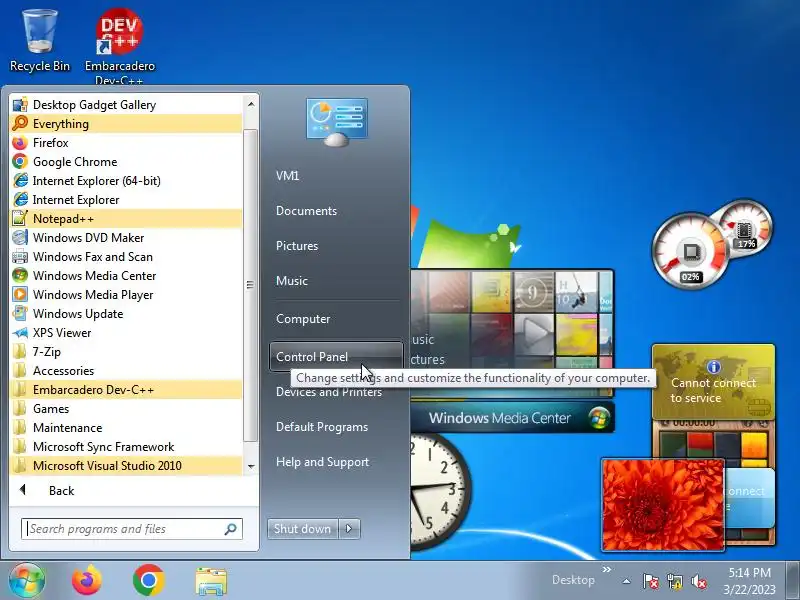Screen dimensions: 800x600
Task: Click programs list scroll down arrow
Action: [x=251, y=466]
